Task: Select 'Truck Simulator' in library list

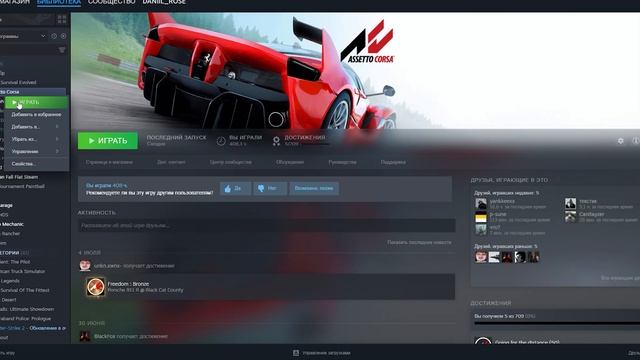Action: (22, 271)
